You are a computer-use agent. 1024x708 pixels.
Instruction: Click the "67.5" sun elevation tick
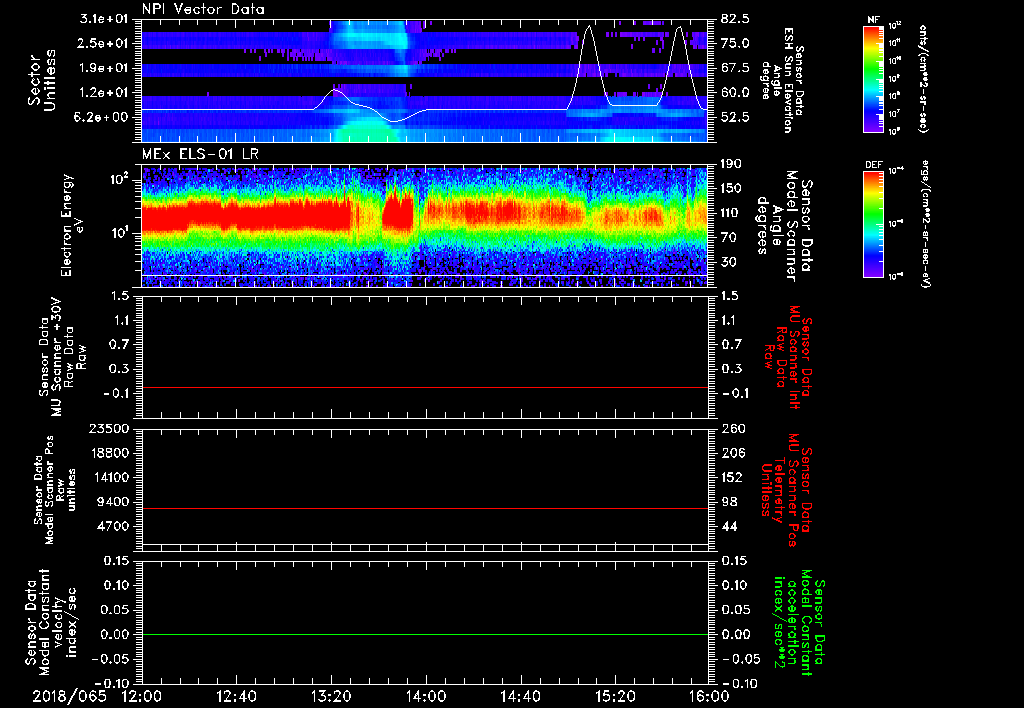coord(735,68)
